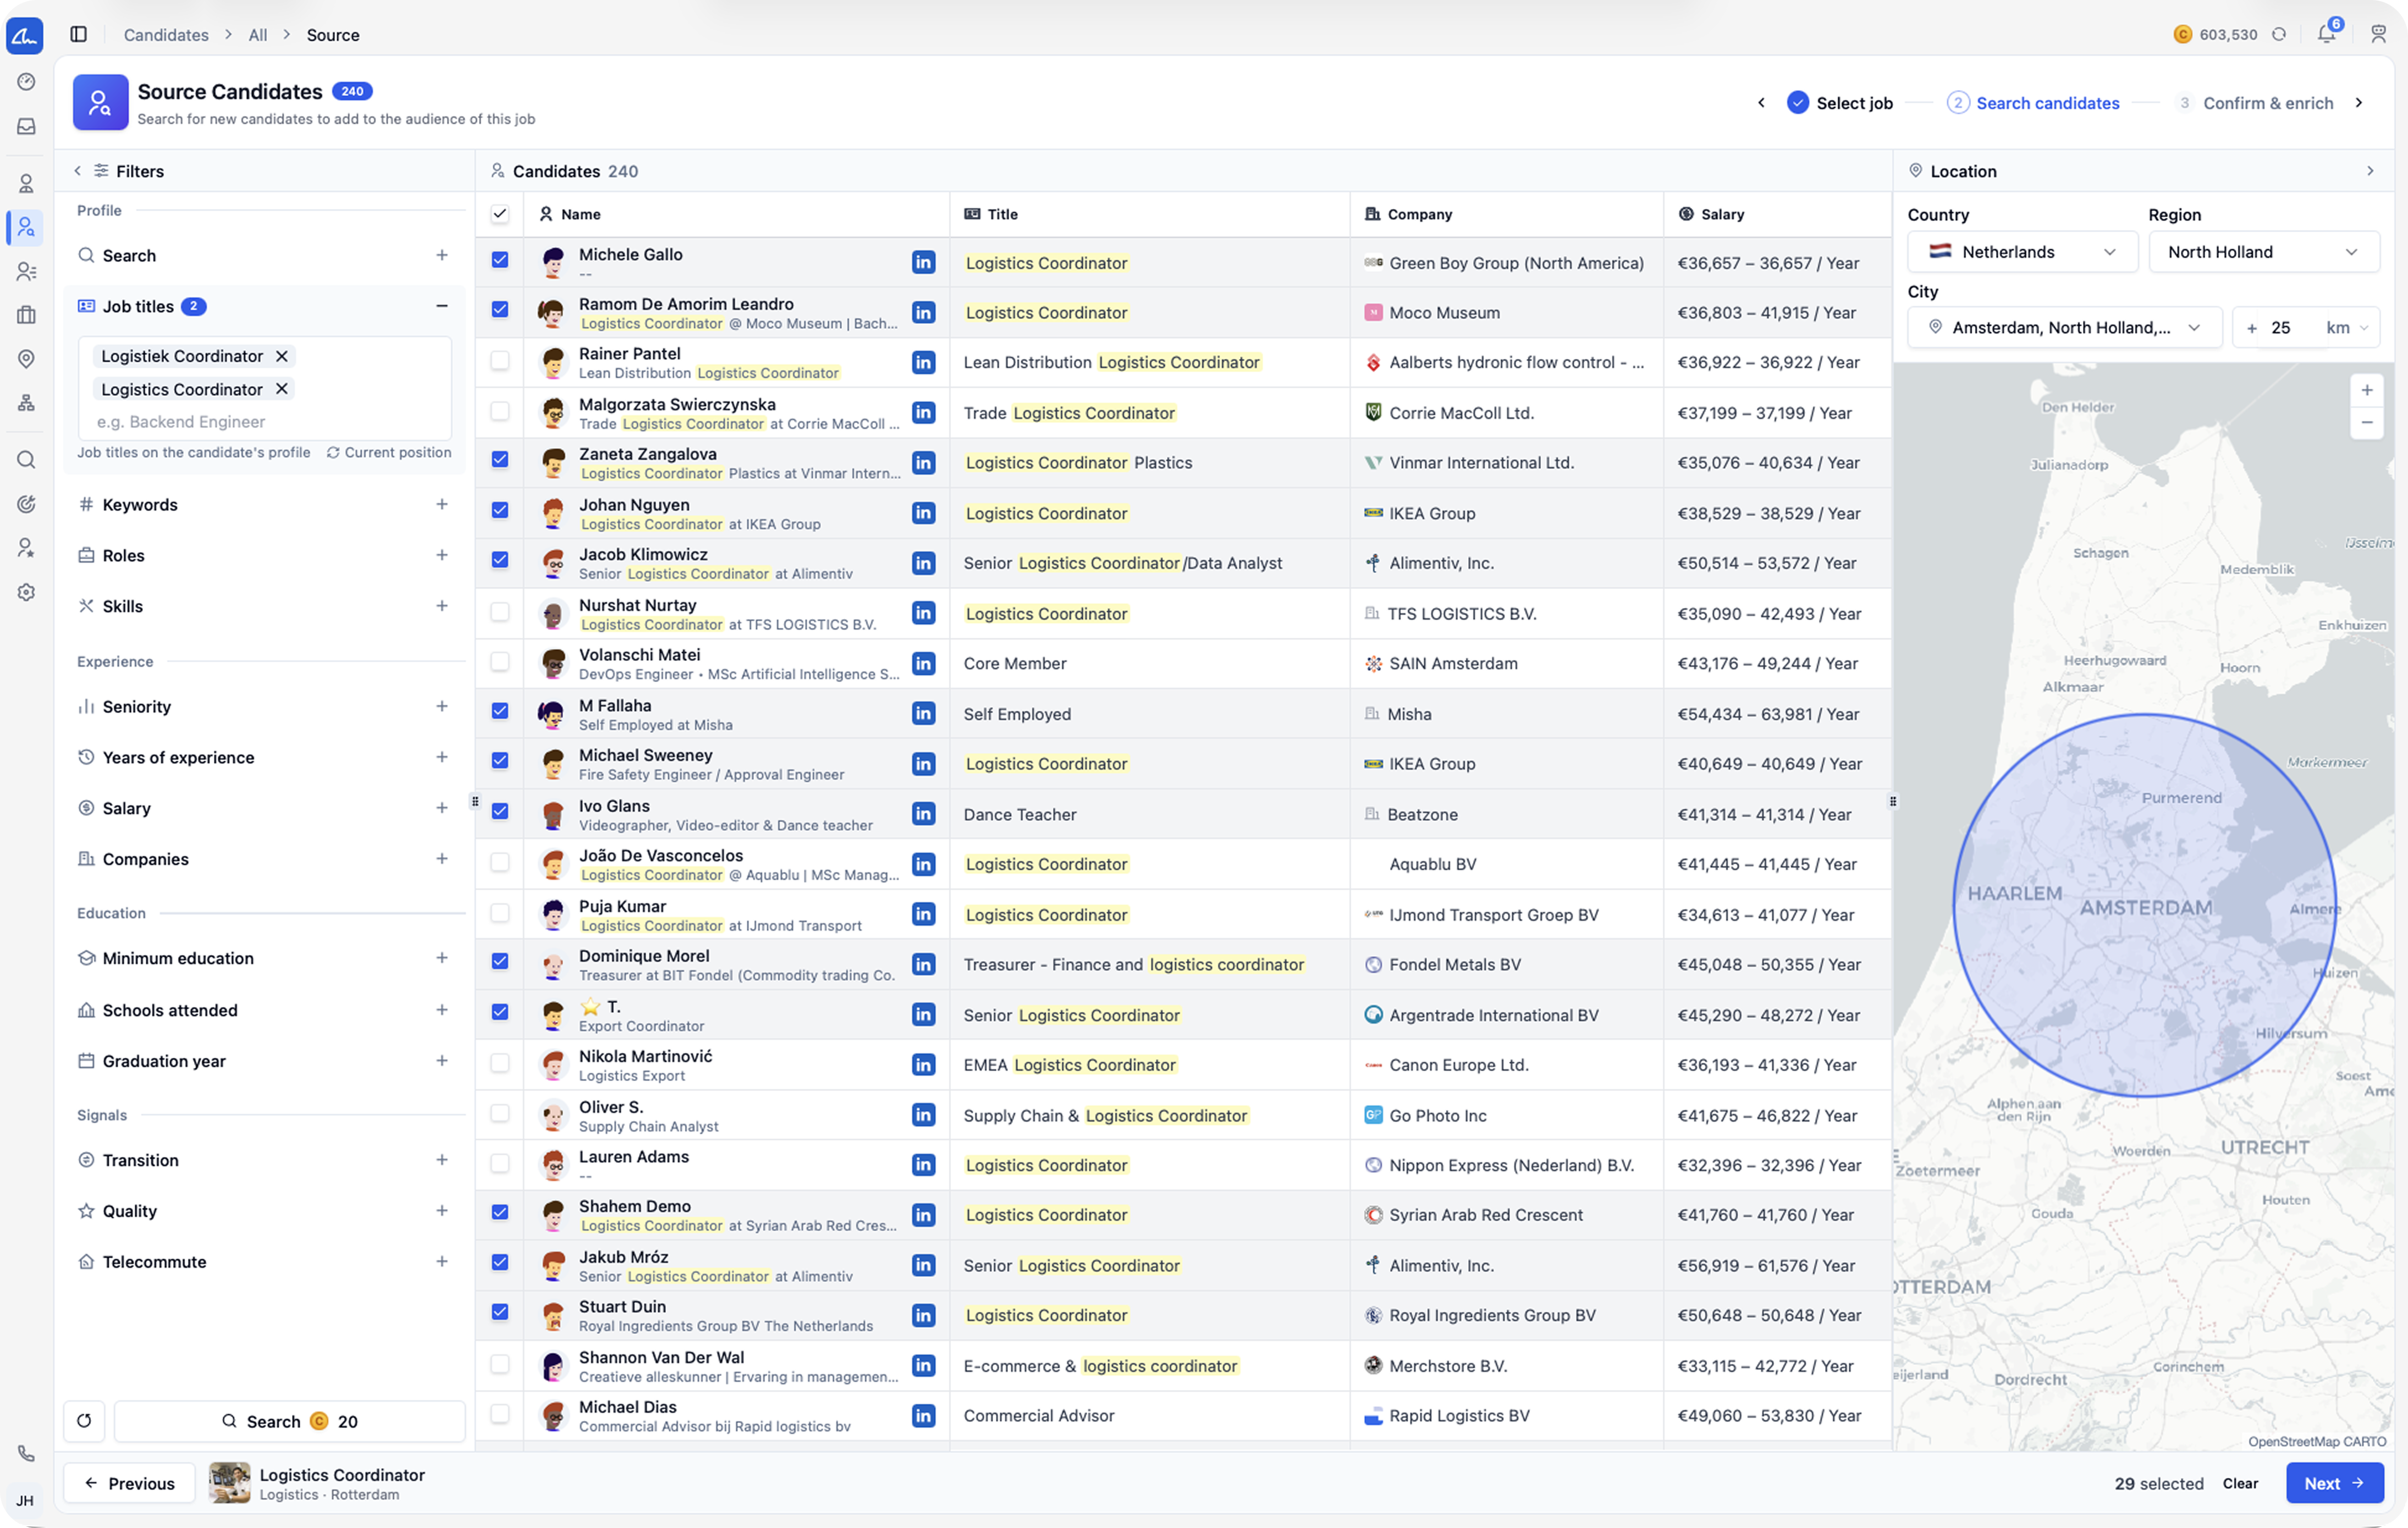Check the box for Michael Dias
This screenshot has height=1528, width=2408.
coord(500,1414)
